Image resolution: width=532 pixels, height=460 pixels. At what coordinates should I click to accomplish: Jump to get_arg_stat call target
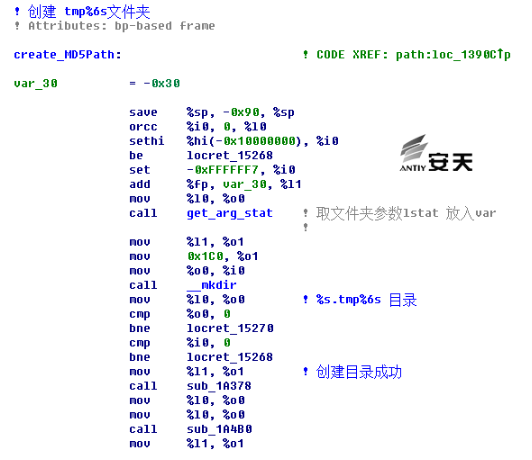pos(230,213)
